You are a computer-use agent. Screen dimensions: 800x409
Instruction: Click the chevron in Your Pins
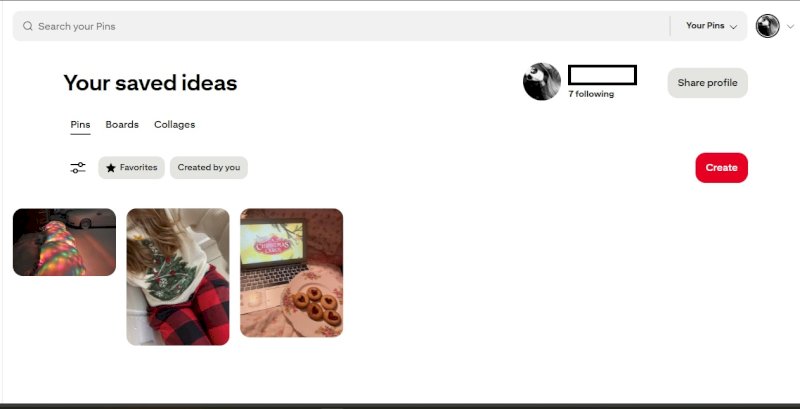coord(734,27)
